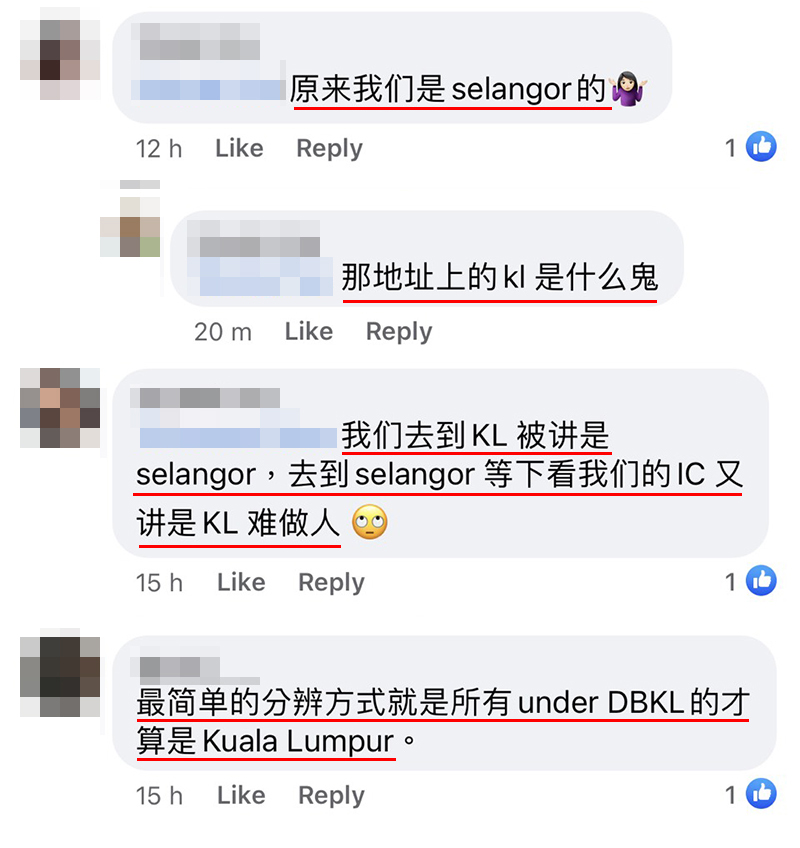Image resolution: width=800 pixels, height=848 pixels.
Task: Like the 20 m reply about kl address
Action: tap(309, 331)
